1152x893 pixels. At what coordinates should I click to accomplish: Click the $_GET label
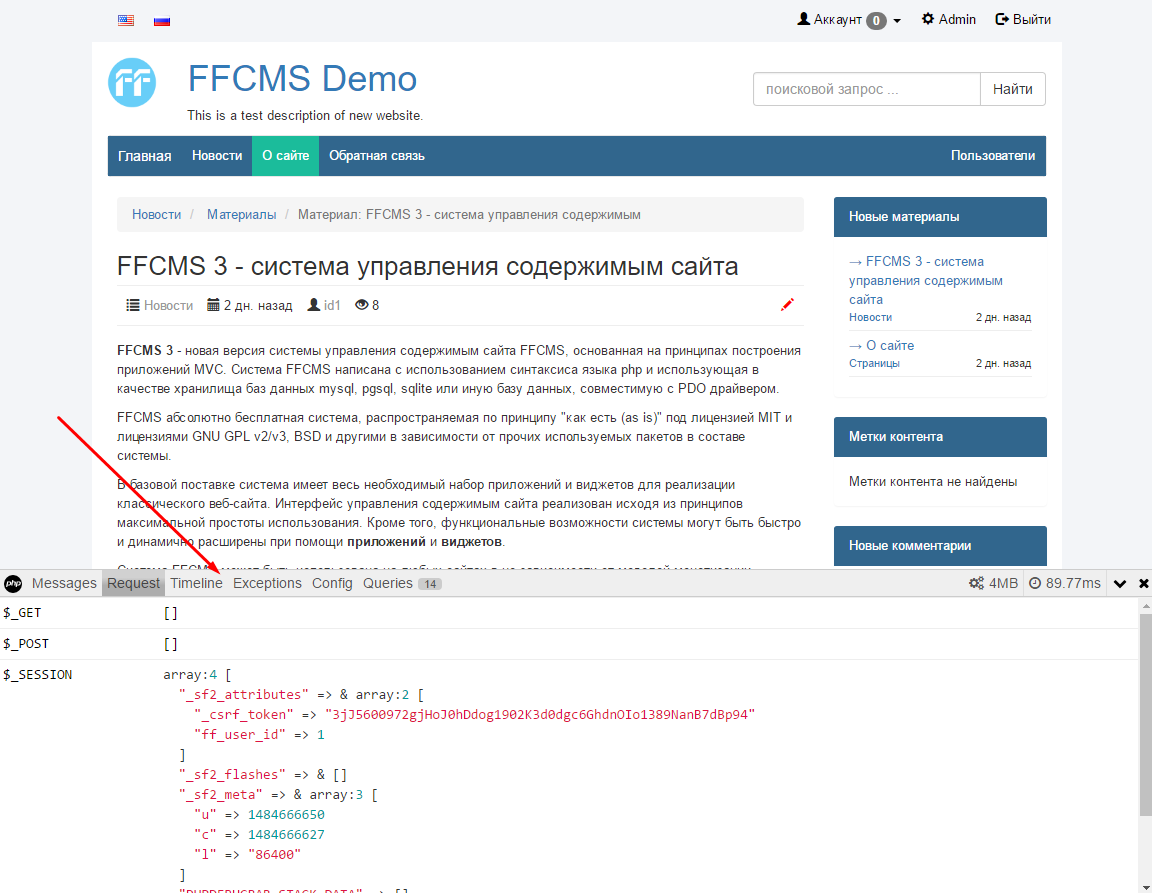(x=22, y=613)
